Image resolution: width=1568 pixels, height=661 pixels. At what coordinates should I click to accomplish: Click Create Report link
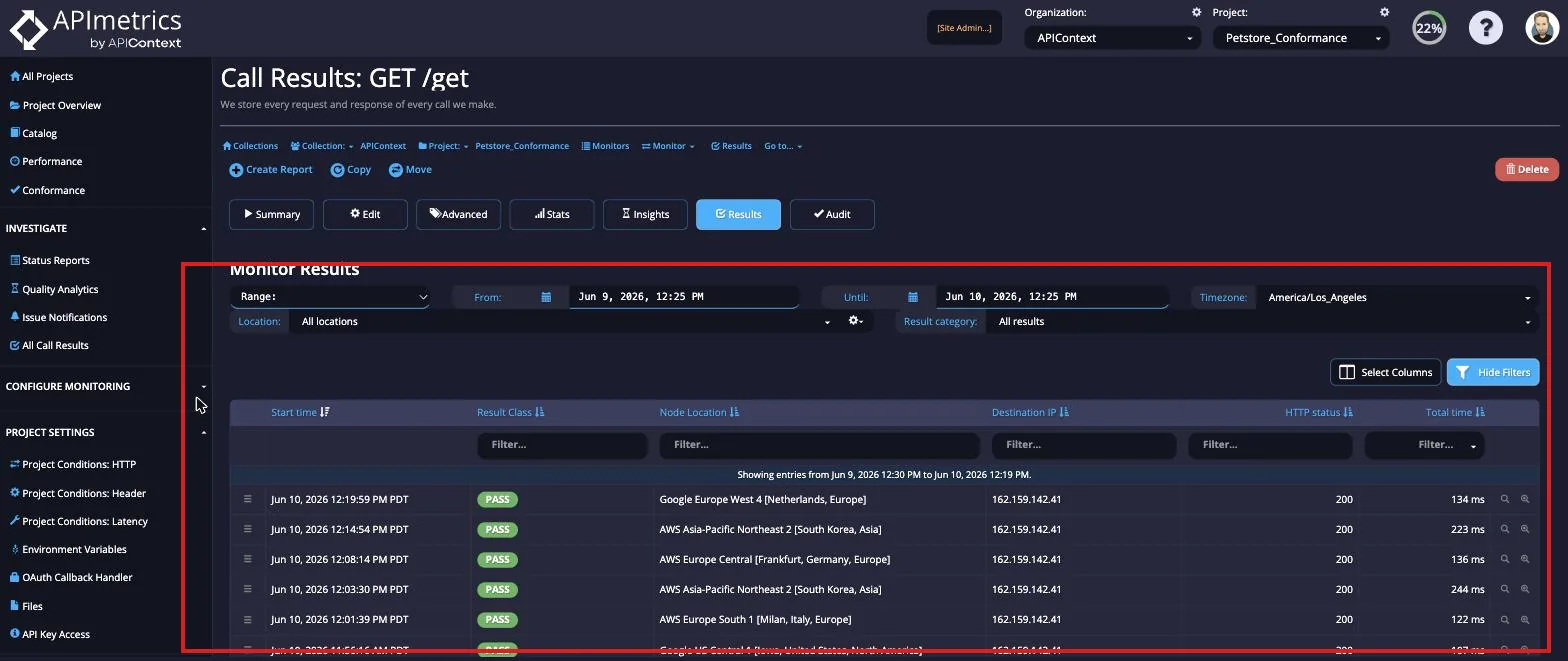271,170
